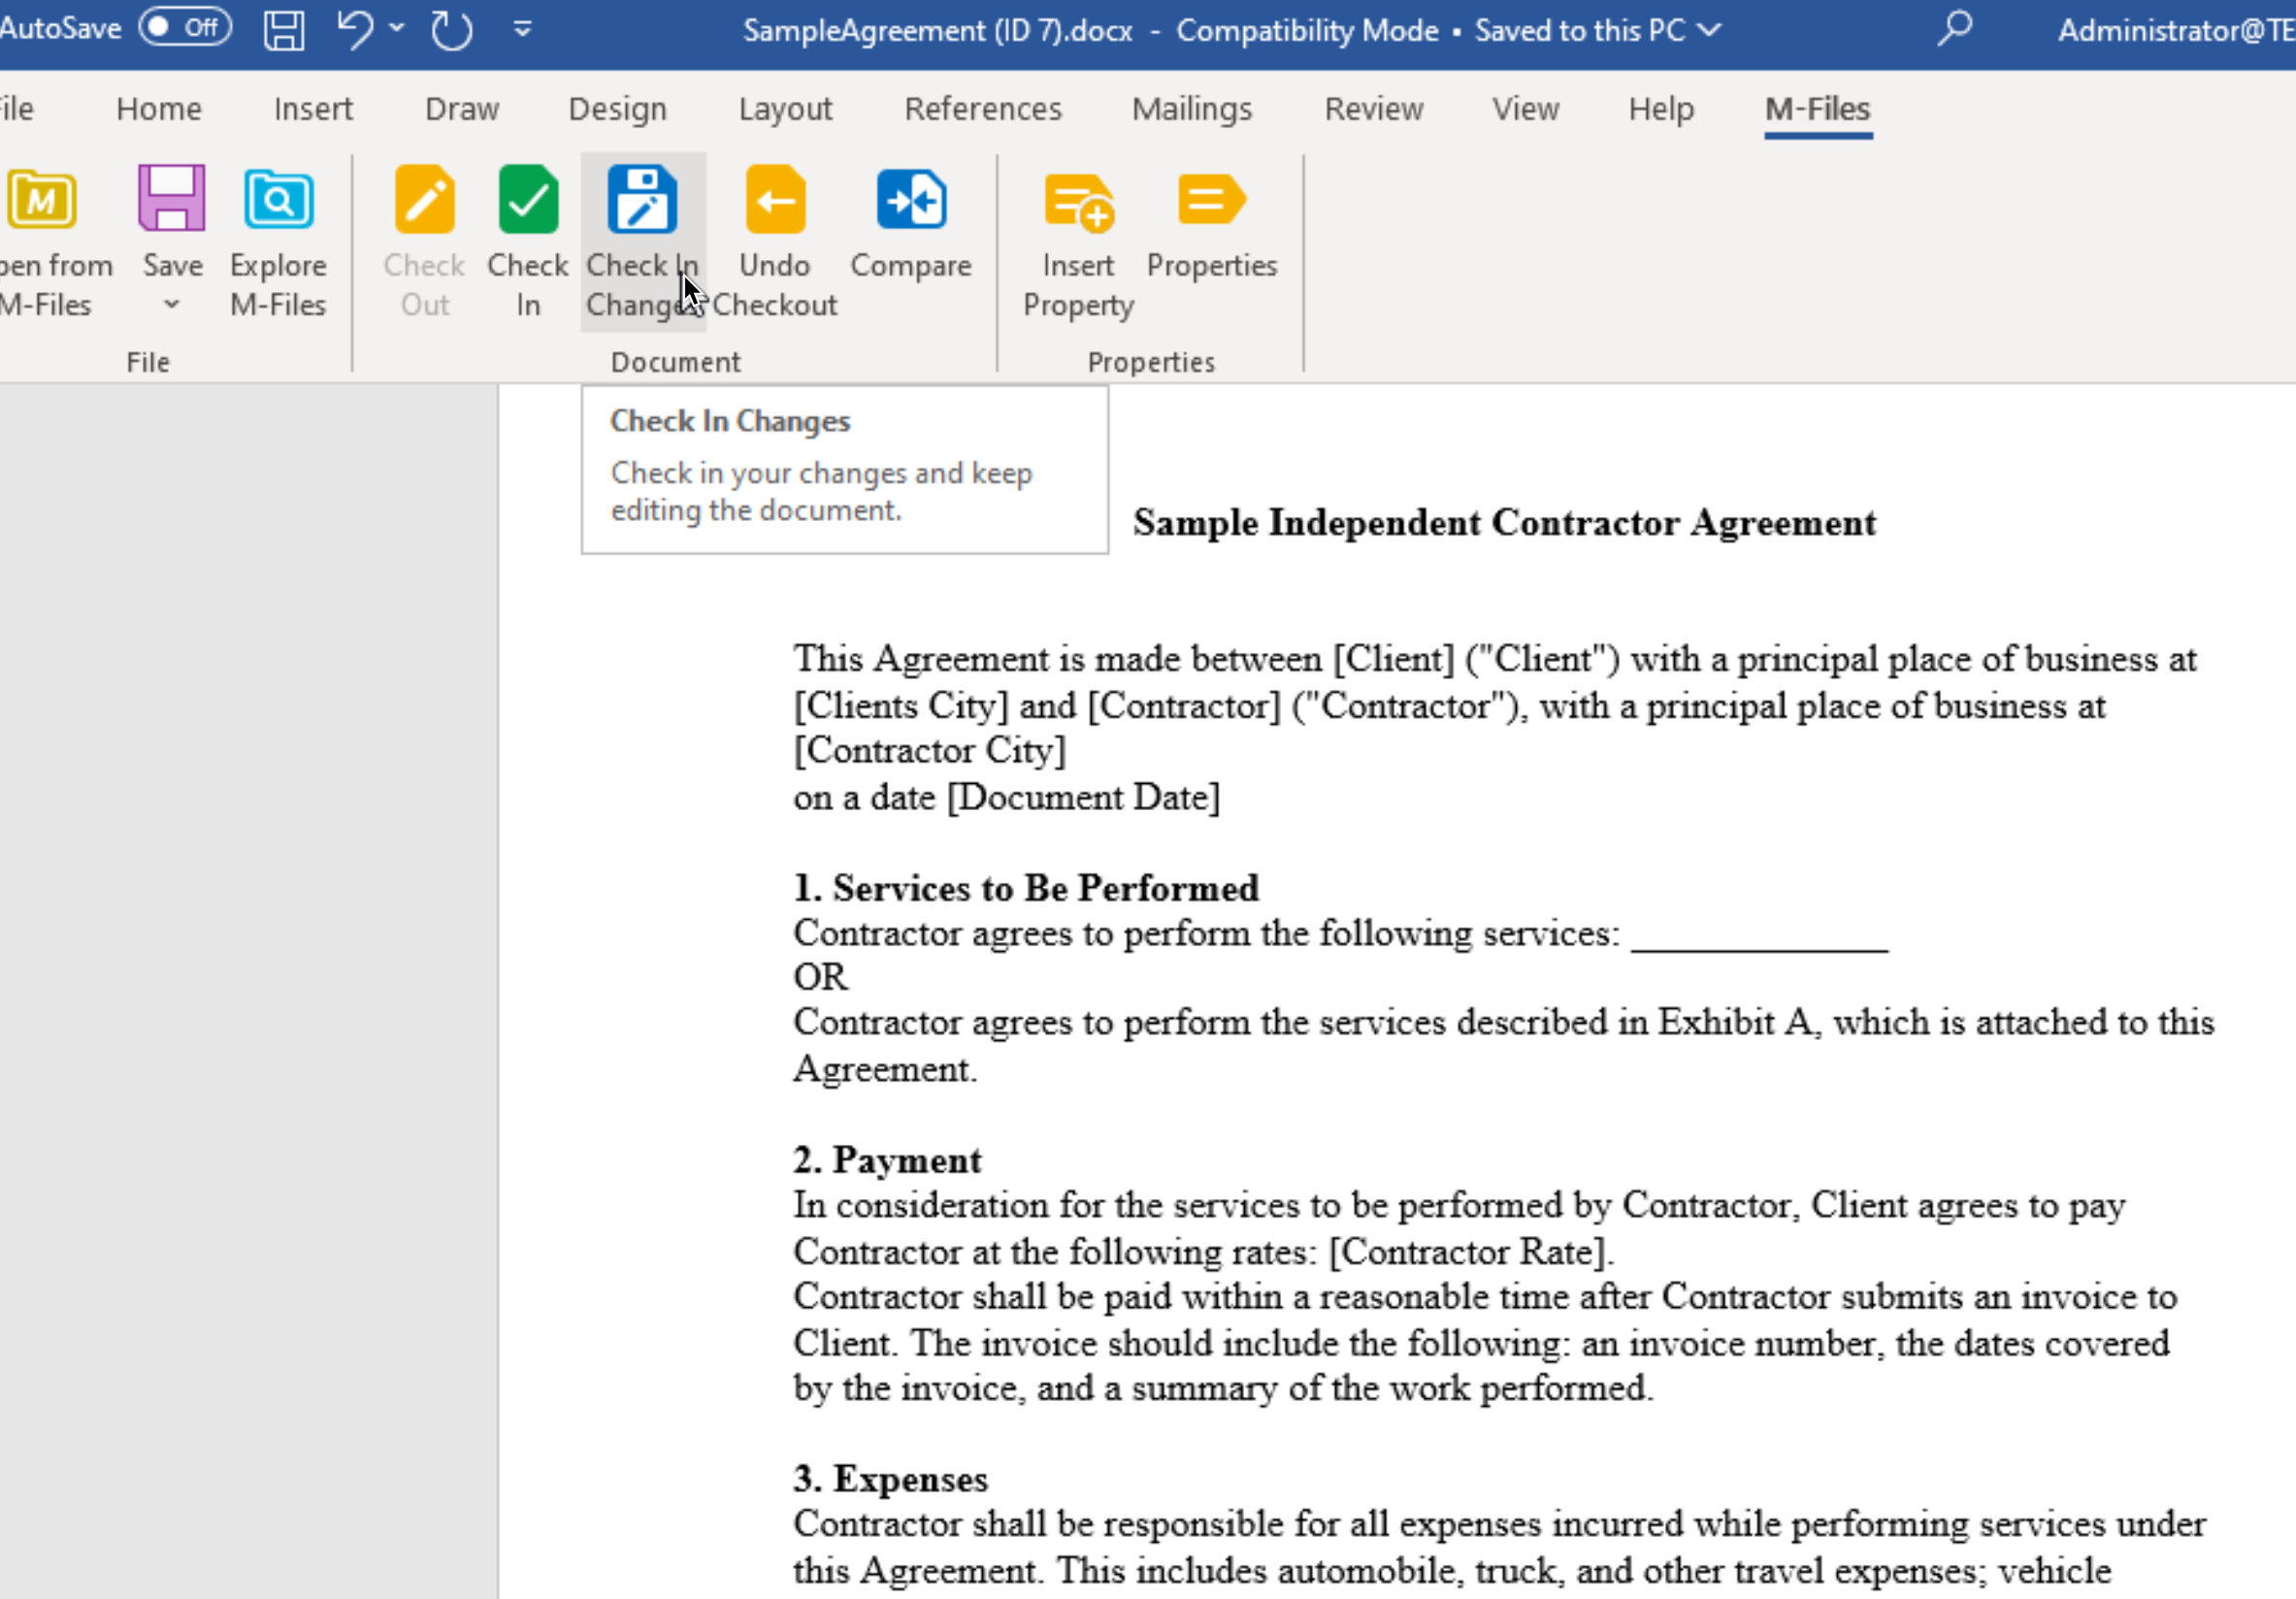Expand the Save button dropdown chevron
The width and height of the screenshot is (2296, 1599).
[x=172, y=304]
